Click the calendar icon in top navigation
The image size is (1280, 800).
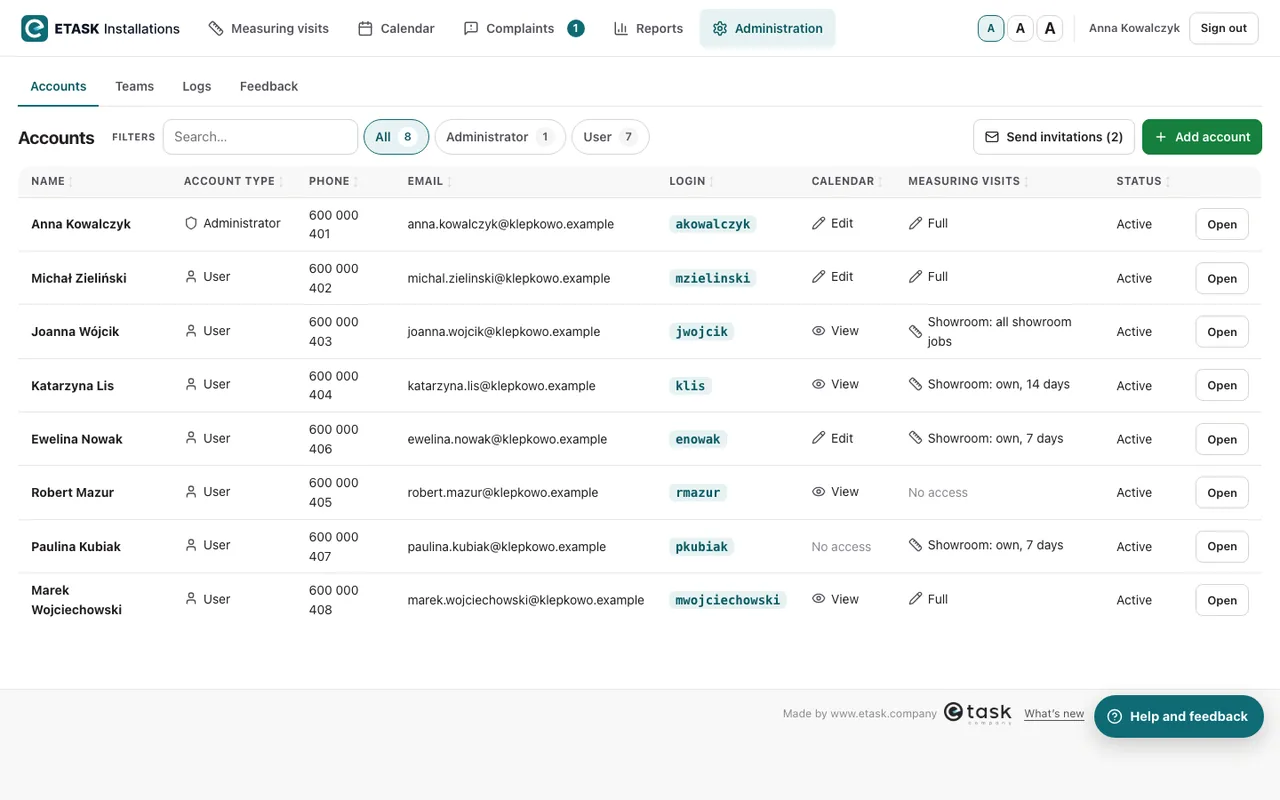365,28
